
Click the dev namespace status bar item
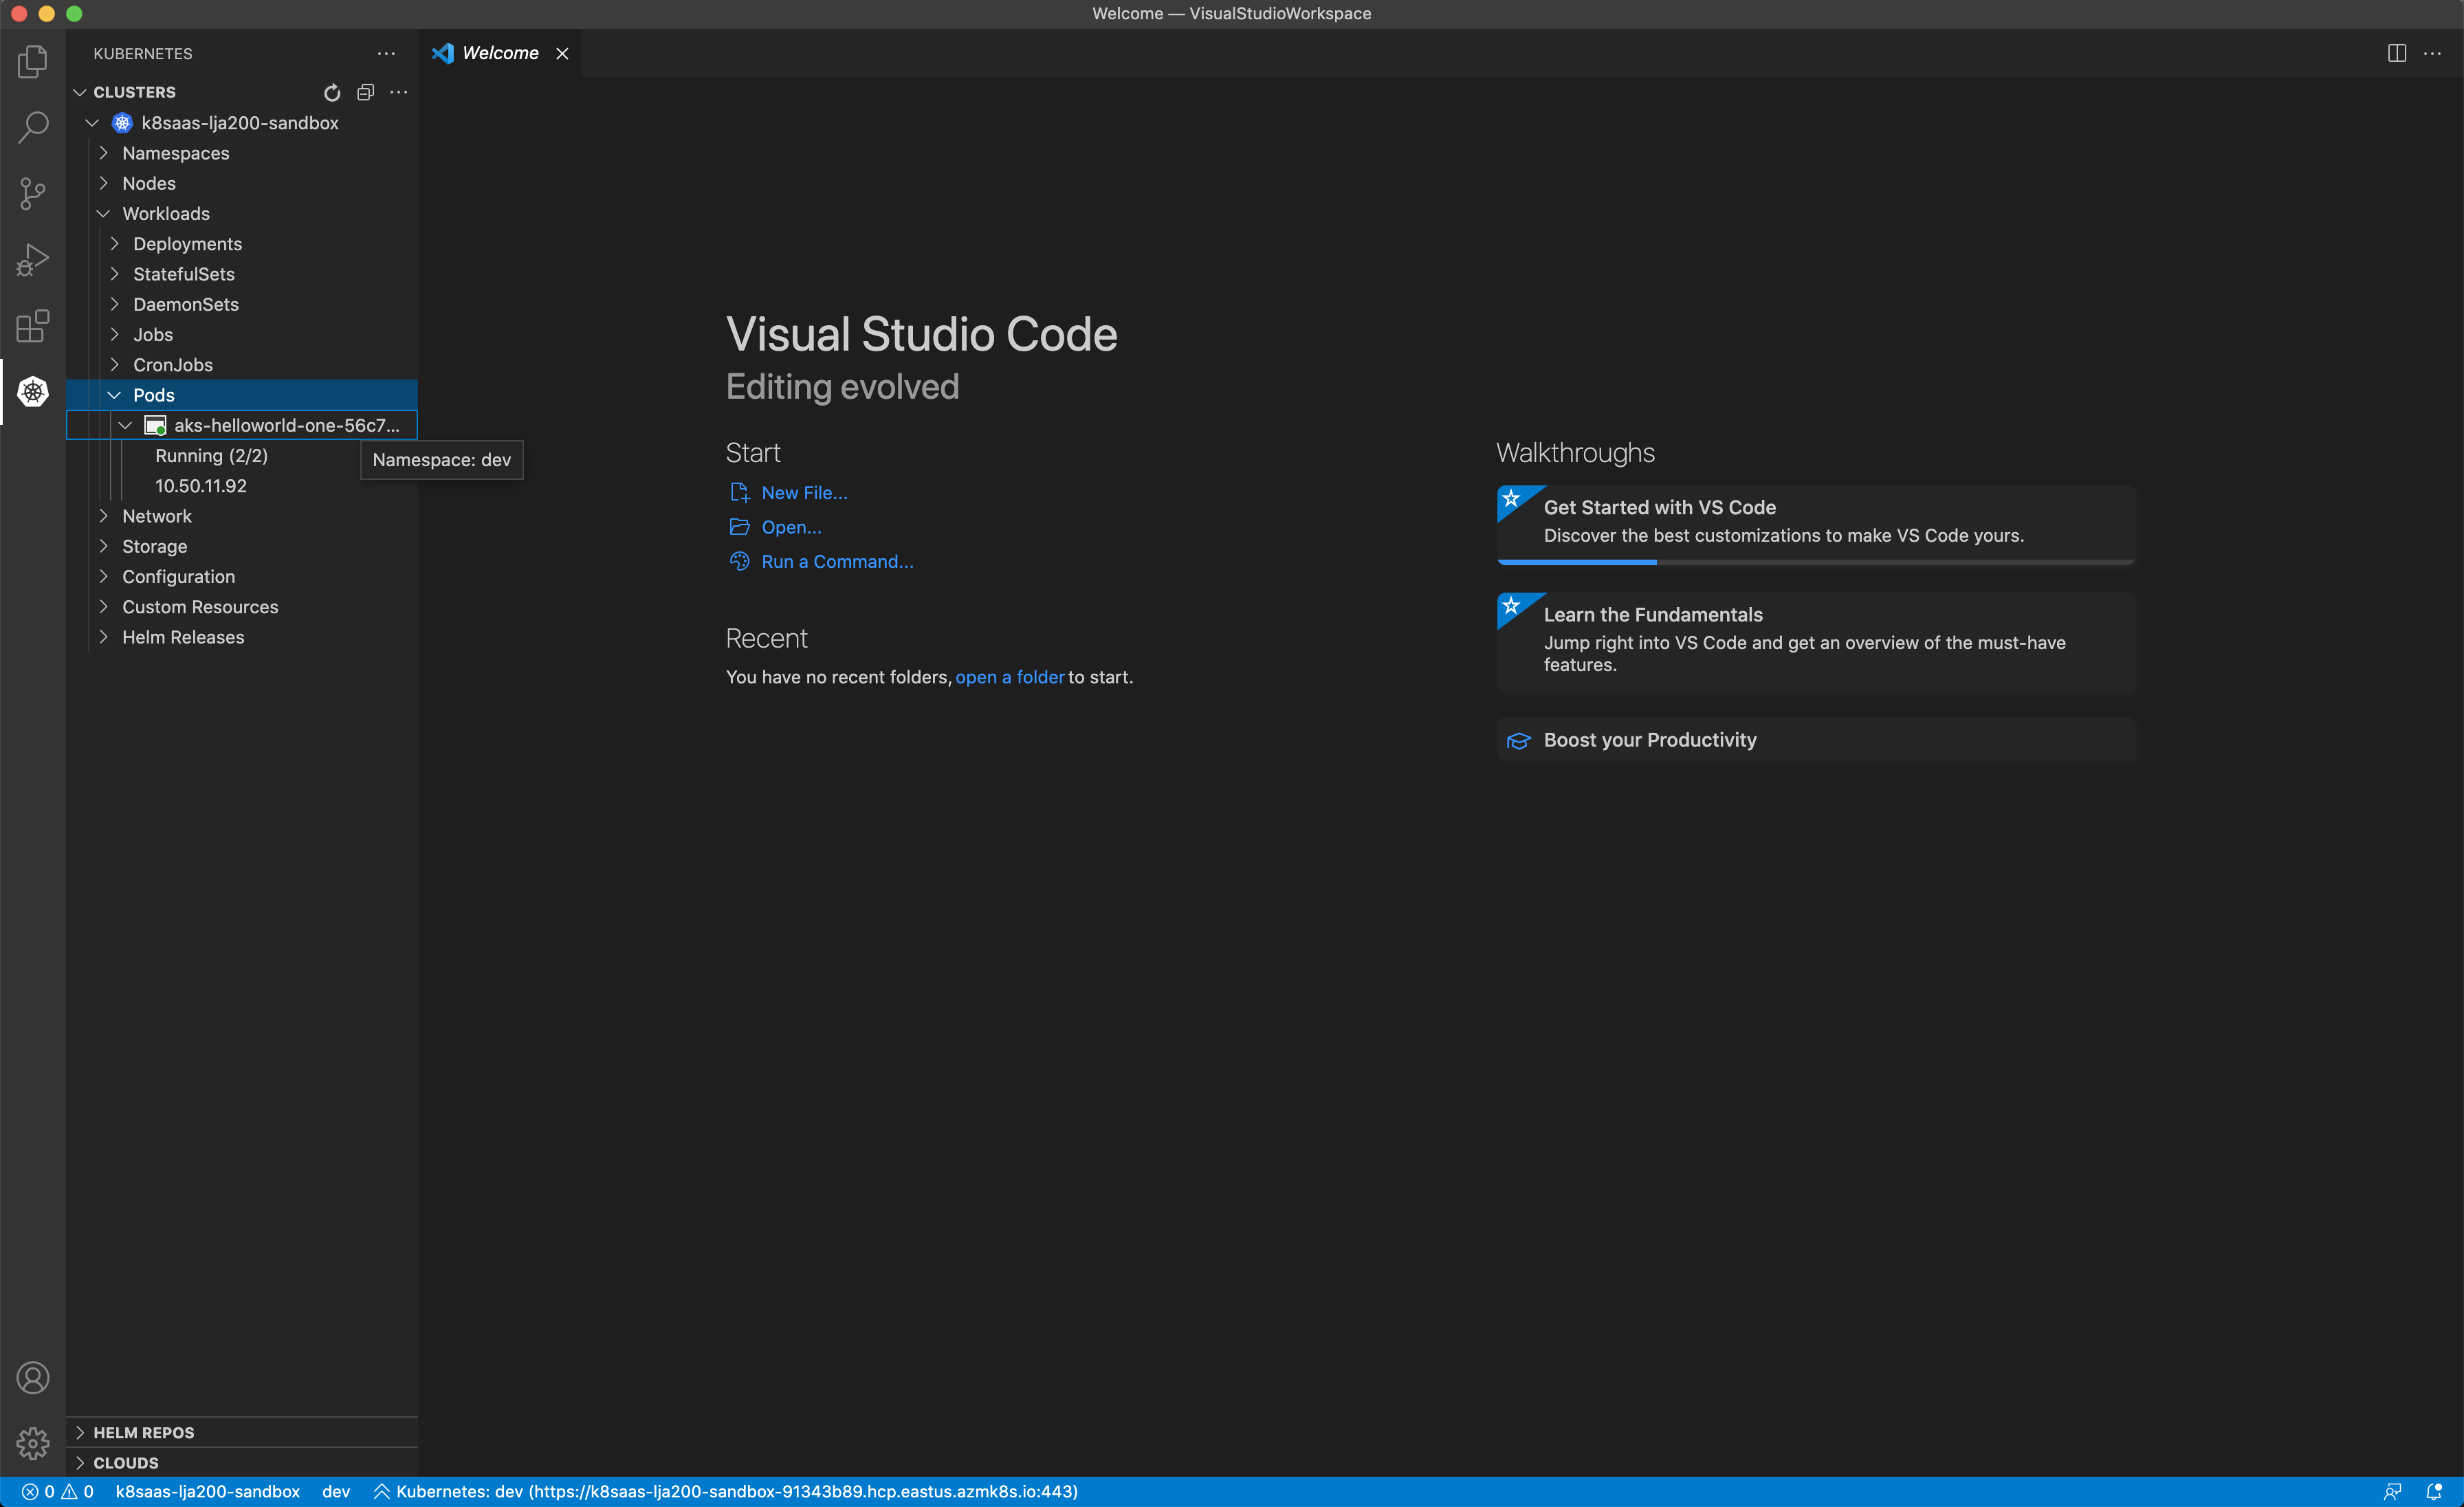[x=336, y=1491]
